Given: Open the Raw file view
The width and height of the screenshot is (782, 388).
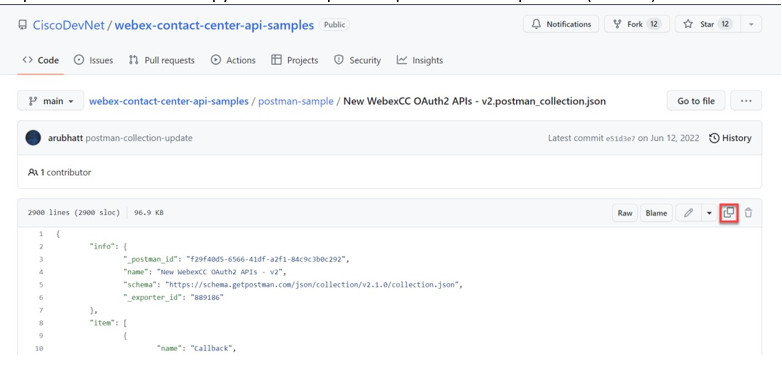Looking at the screenshot, I should click(625, 213).
